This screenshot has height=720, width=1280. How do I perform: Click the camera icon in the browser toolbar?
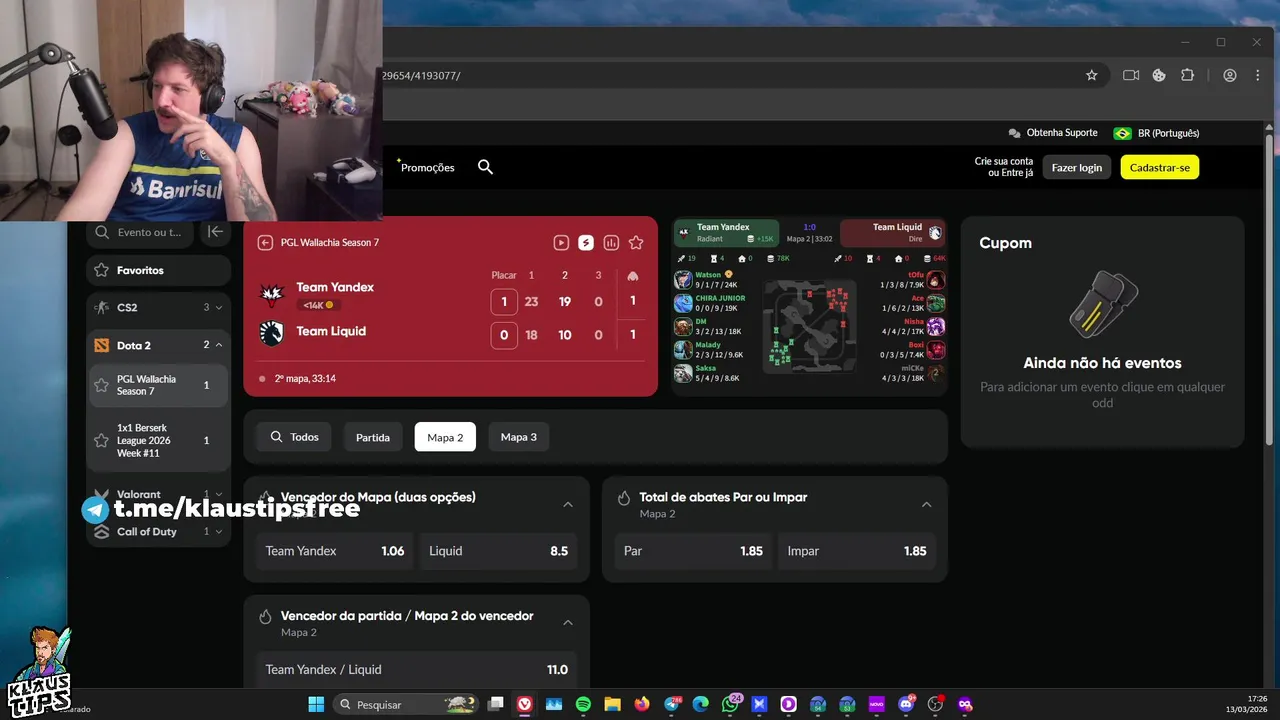tap(1131, 75)
